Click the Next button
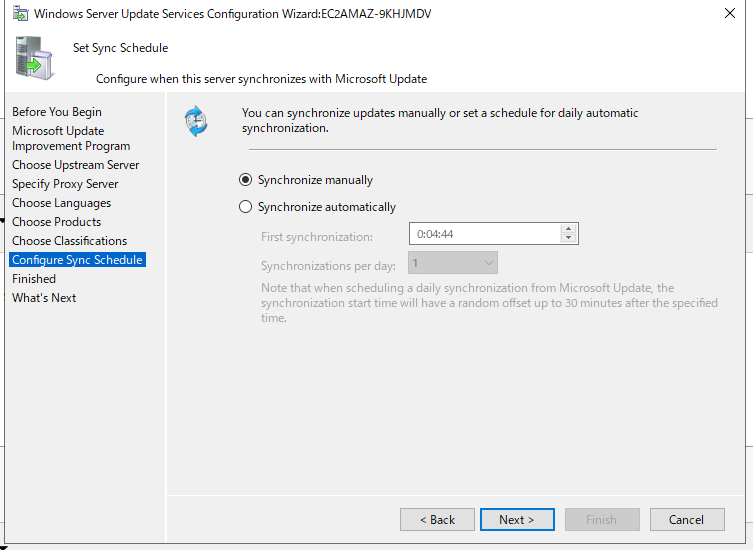The image size is (753, 550). [x=517, y=520]
